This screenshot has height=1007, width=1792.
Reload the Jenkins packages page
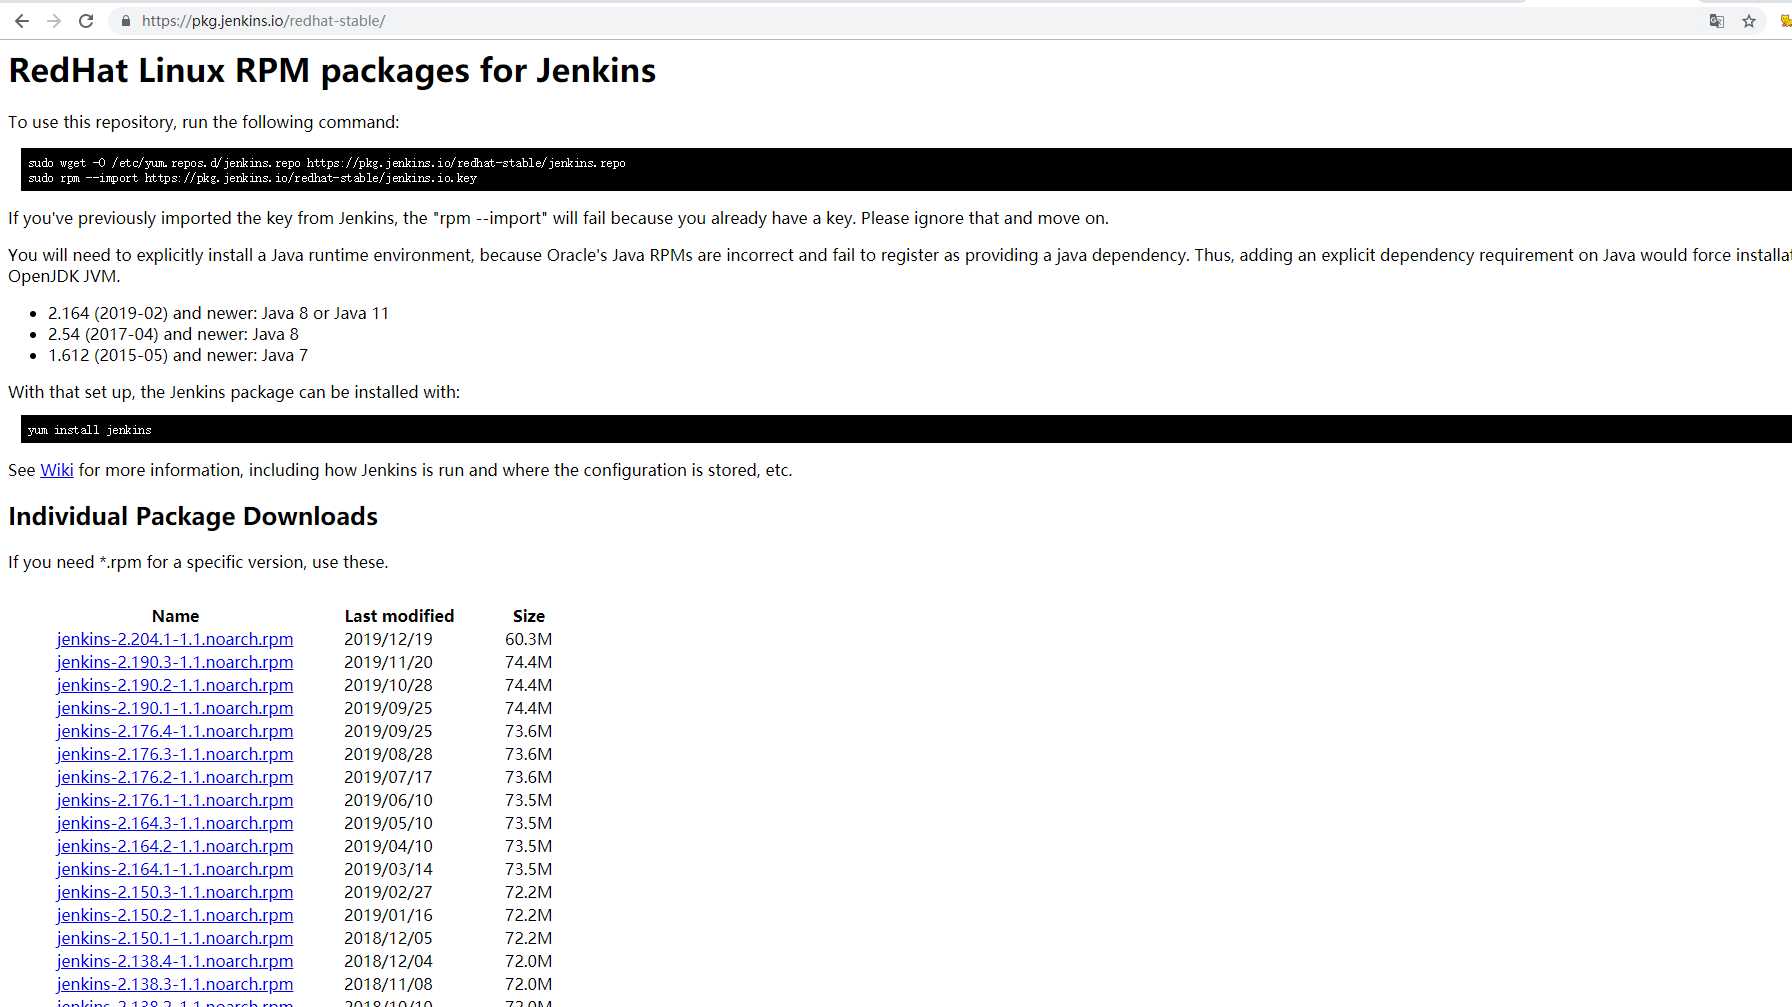click(86, 21)
